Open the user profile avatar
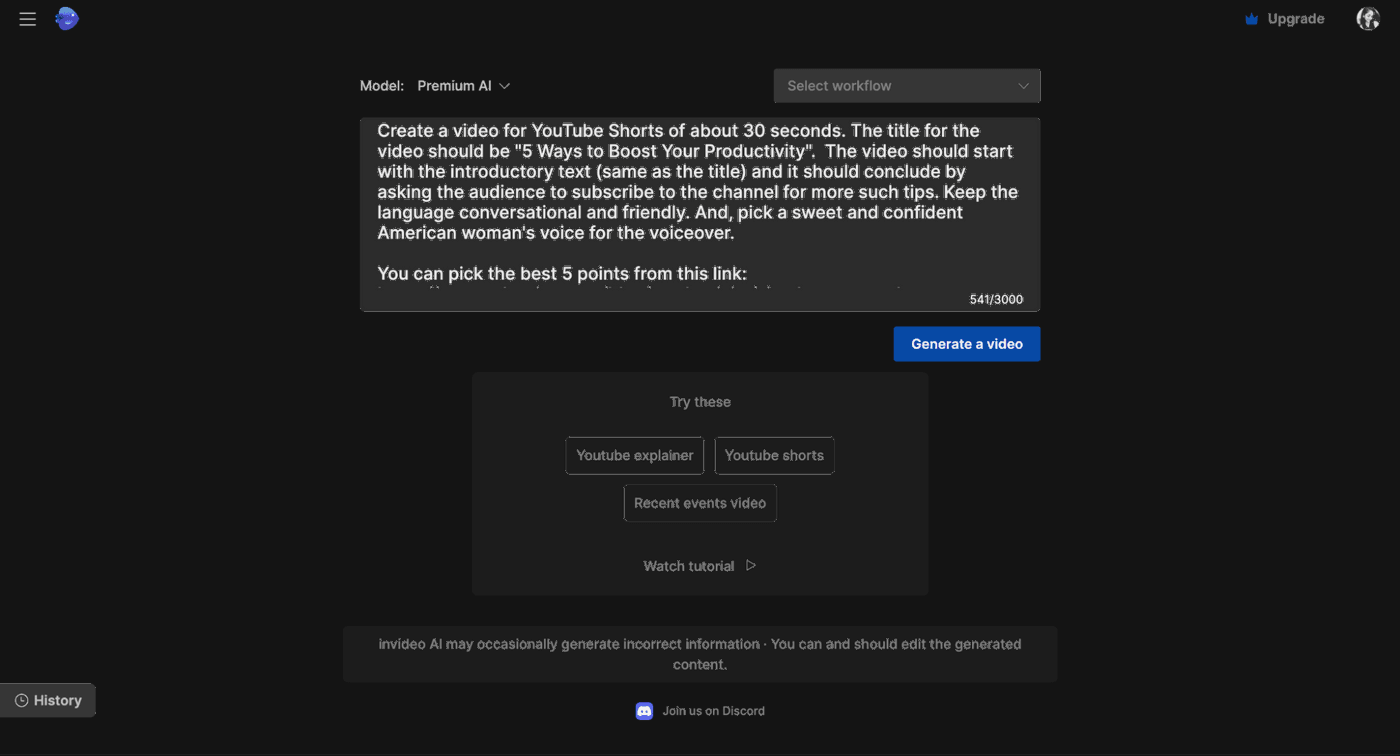The height and width of the screenshot is (756, 1400). 1367,18
